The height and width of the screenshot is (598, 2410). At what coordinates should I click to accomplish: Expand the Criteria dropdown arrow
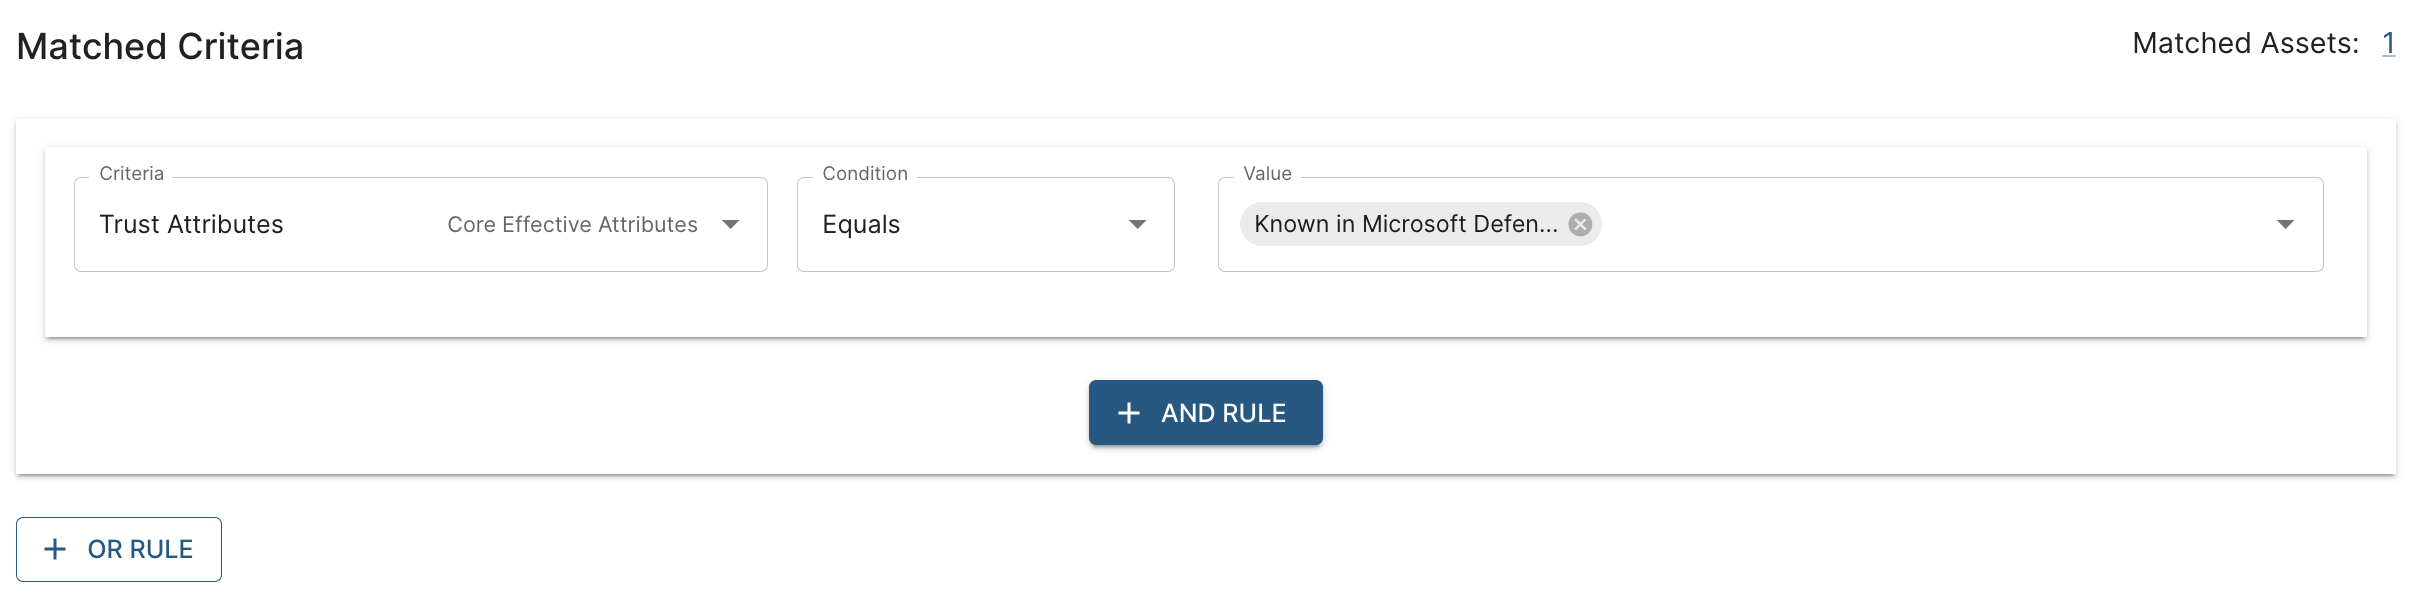[731, 224]
